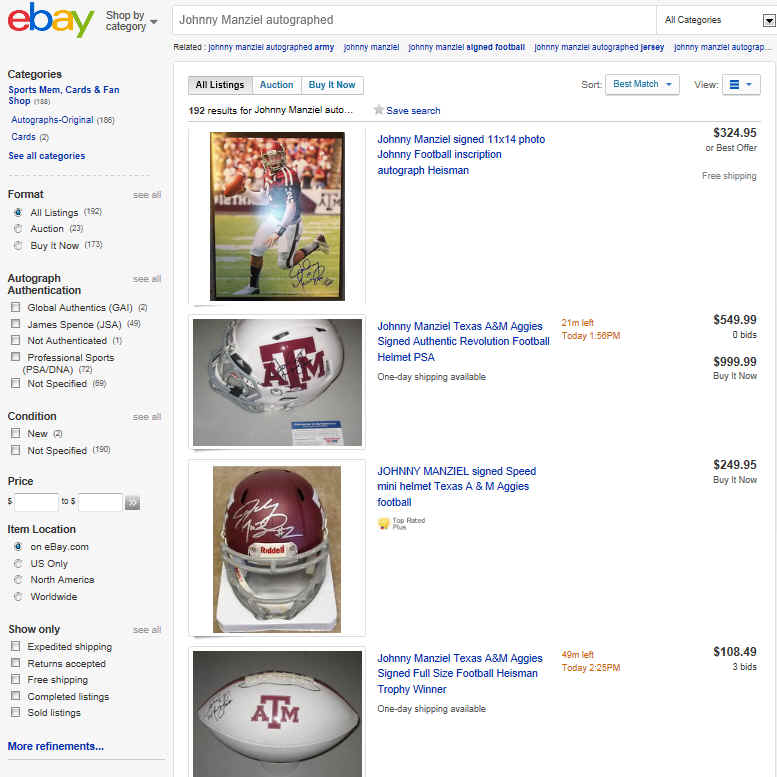Switch to the Buy It Now tab
The image size is (777, 777).
click(332, 85)
